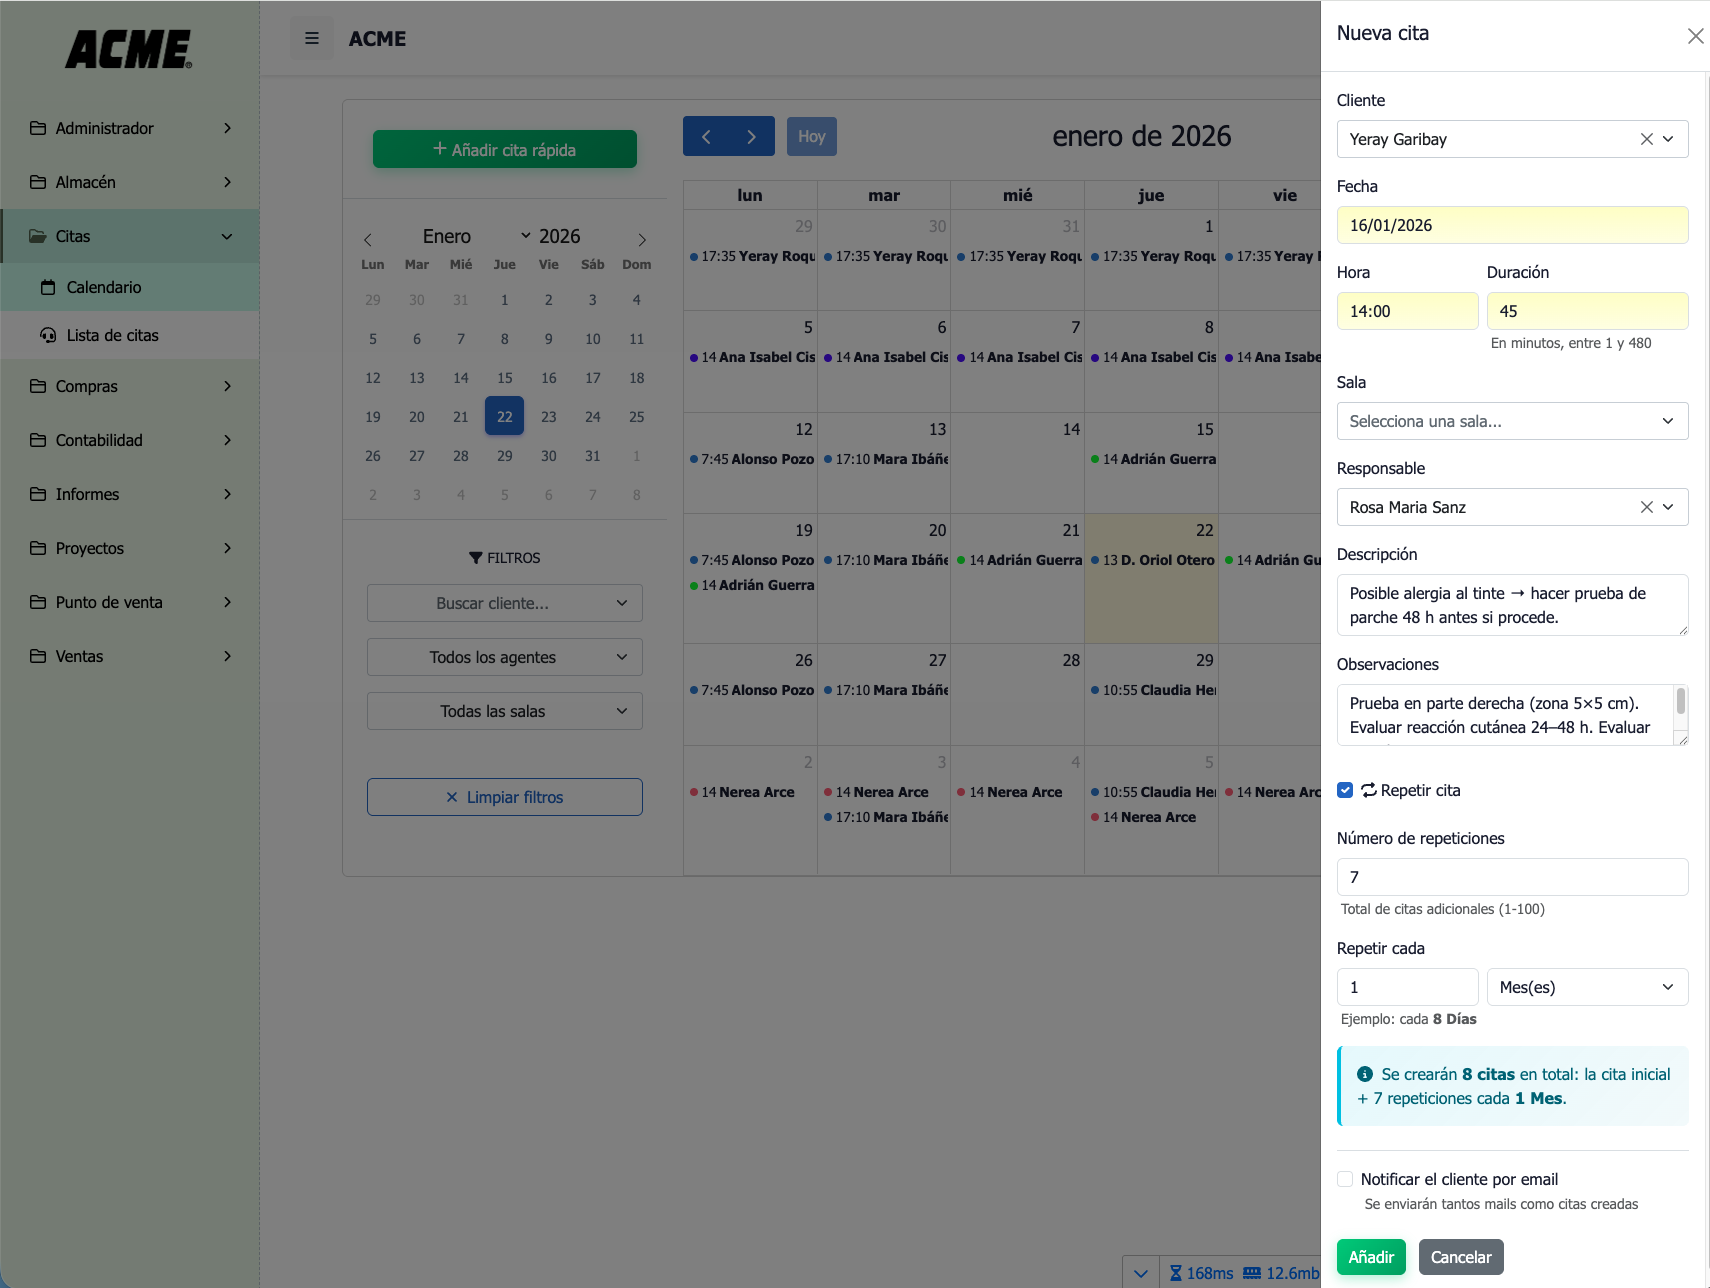This screenshot has height=1288, width=1710.
Task: Click the Número de repeticiones field
Action: click(1511, 877)
